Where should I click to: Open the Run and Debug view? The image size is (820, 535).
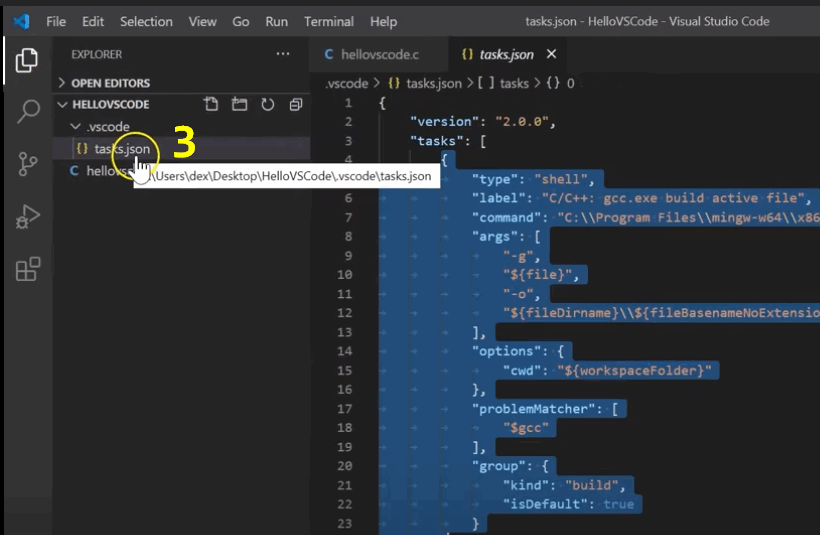coord(27,217)
